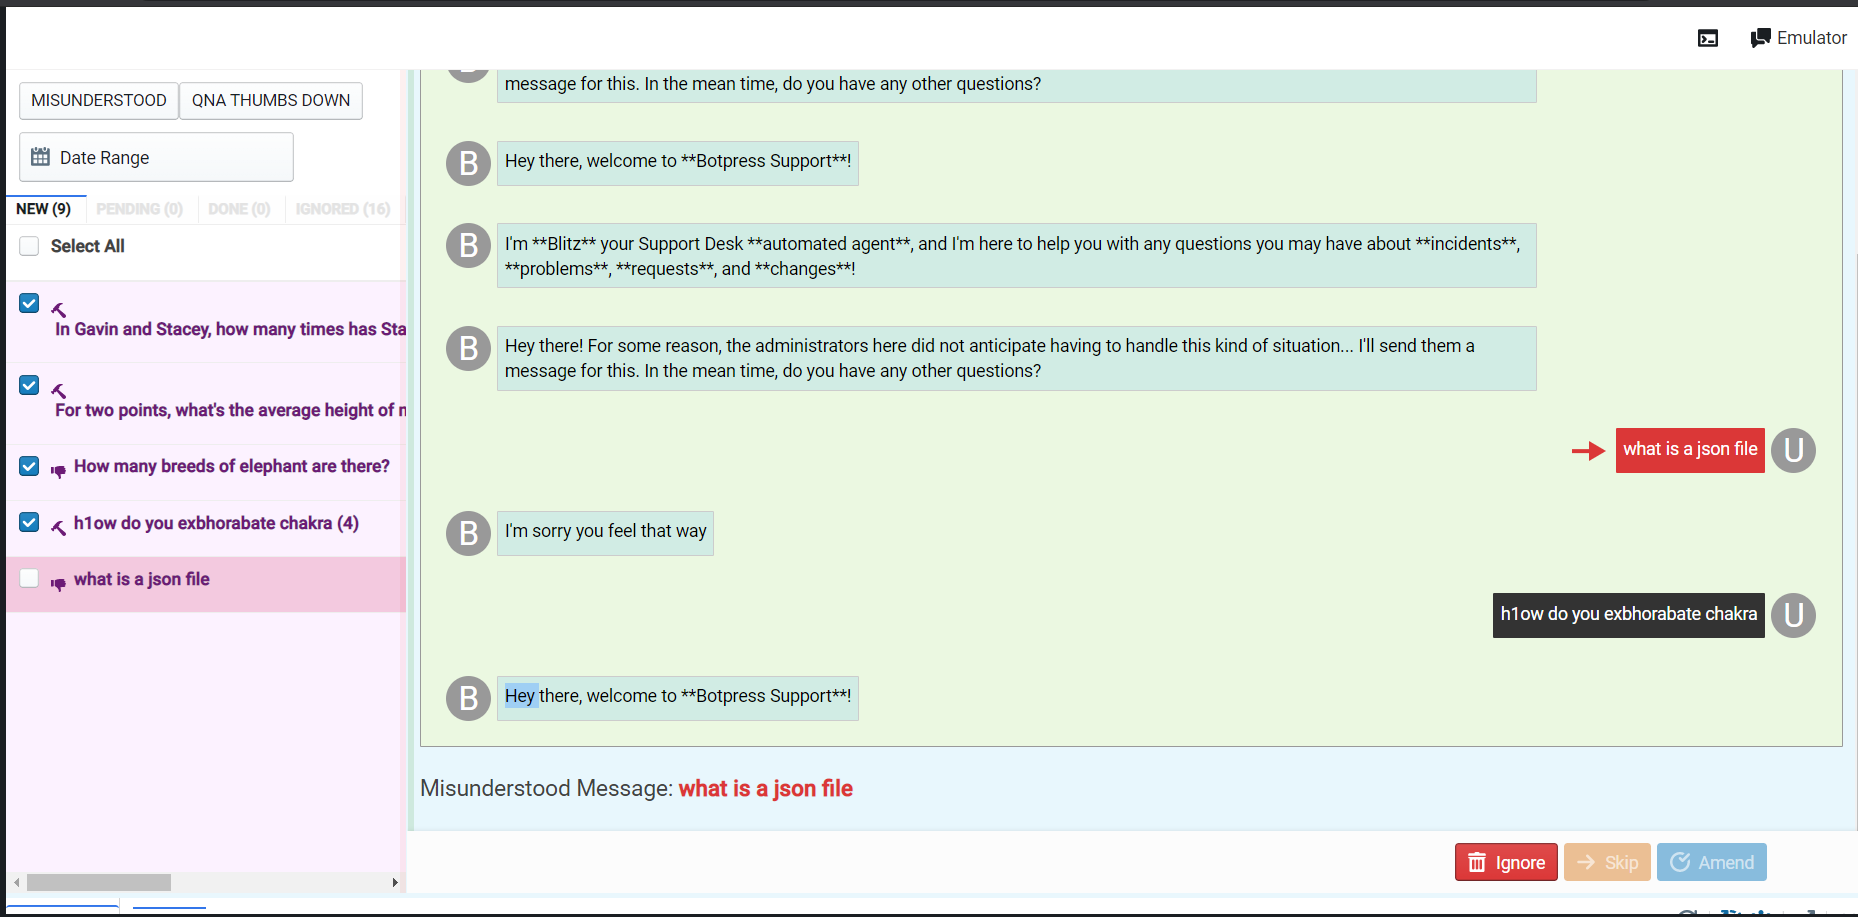
Task: Click the Amend button
Action: pyautogui.click(x=1711, y=862)
